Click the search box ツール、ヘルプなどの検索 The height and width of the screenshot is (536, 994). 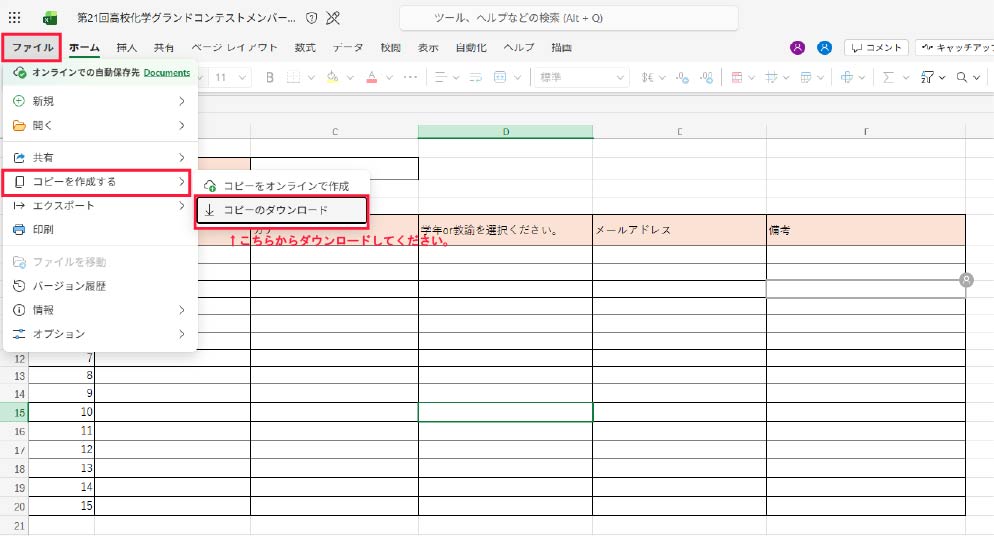click(x=569, y=18)
